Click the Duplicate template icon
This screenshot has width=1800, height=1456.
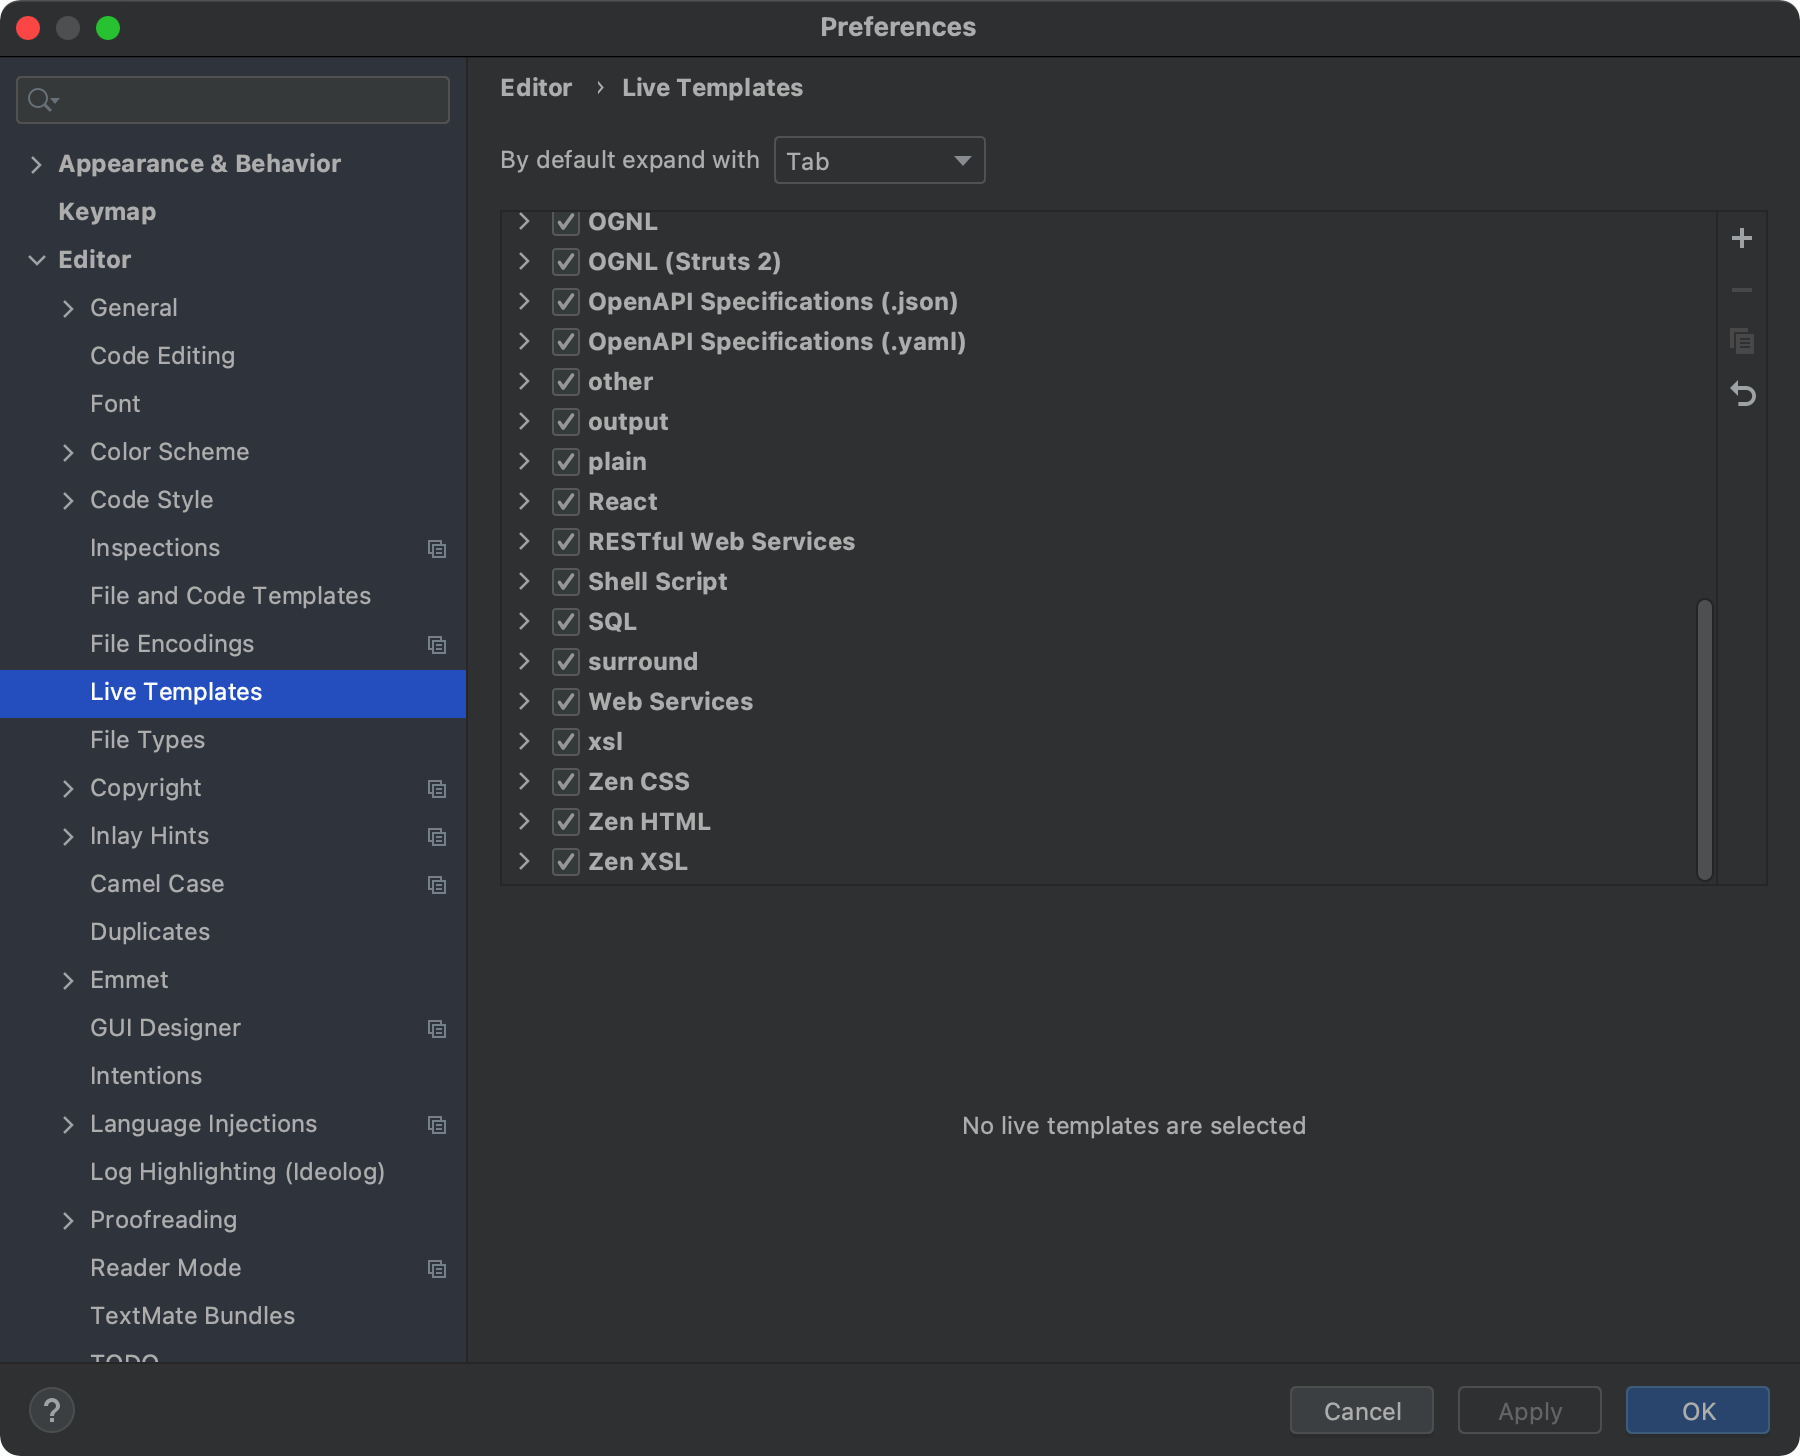(x=1741, y=342)
